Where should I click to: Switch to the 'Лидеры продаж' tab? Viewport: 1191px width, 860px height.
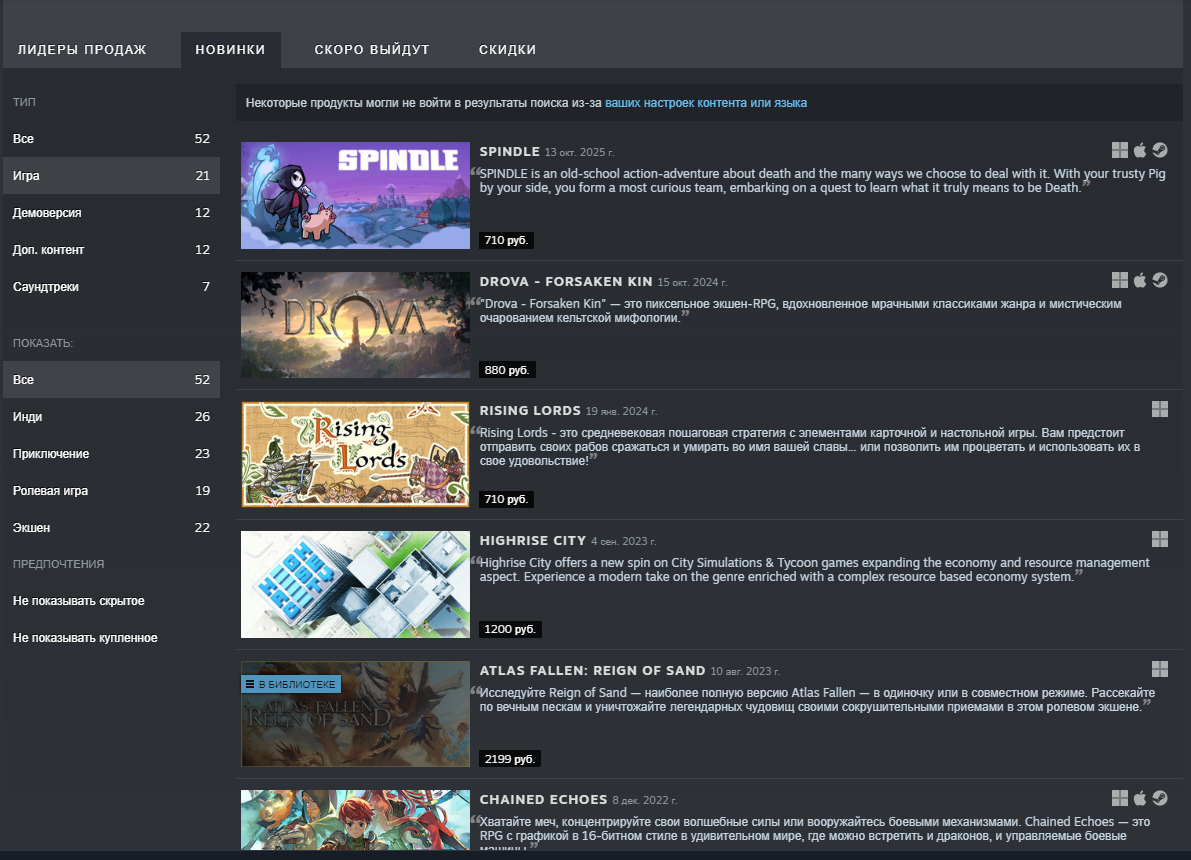click(82, 50)
